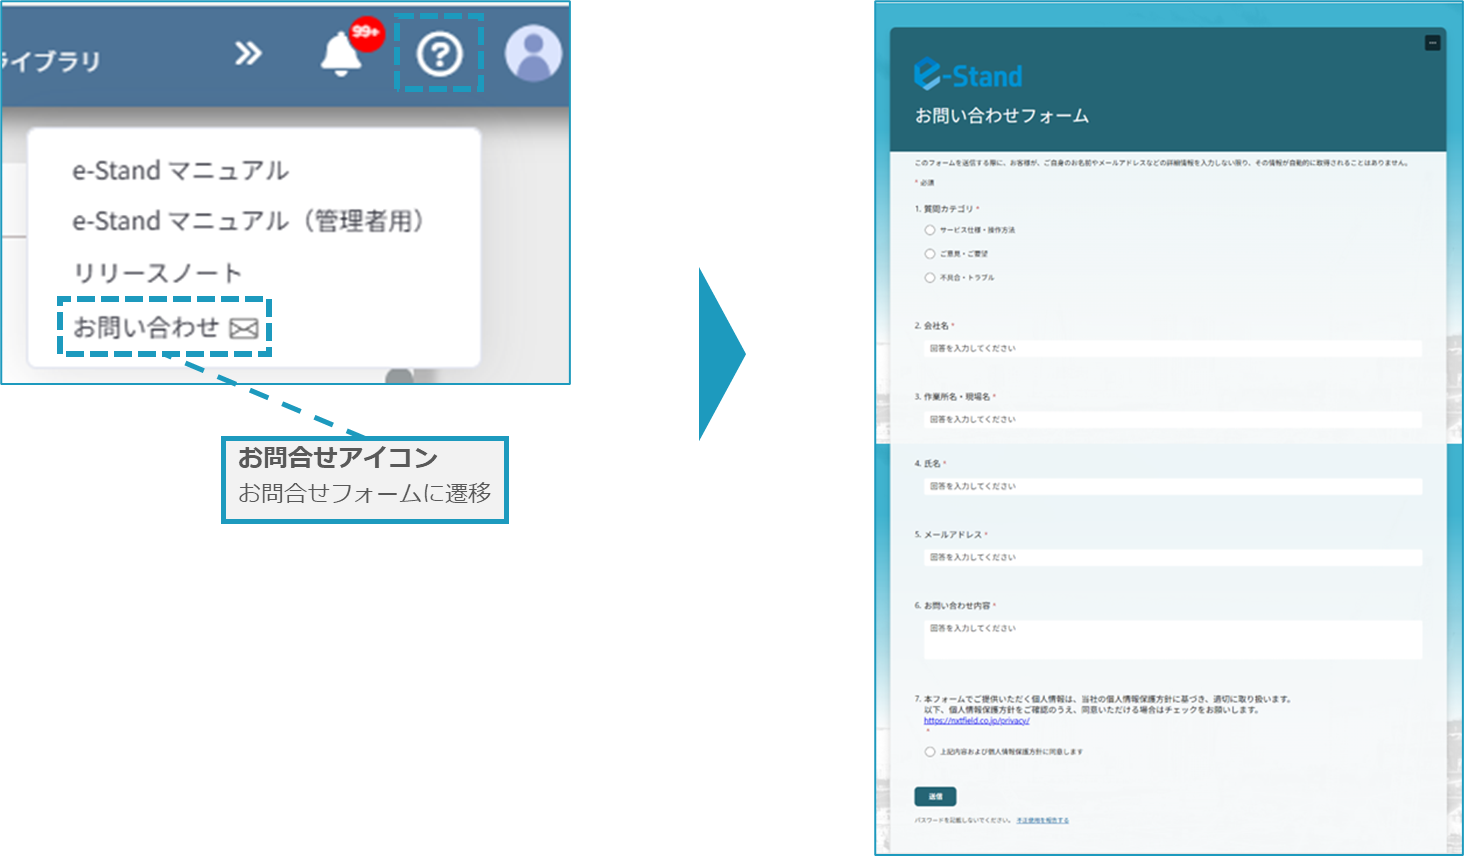Image resolution: width=1464 pixels, height=856 pixels.
Task: Open e-Stand マニュアル（管理者用） menu entry
Action: (248, 221)
